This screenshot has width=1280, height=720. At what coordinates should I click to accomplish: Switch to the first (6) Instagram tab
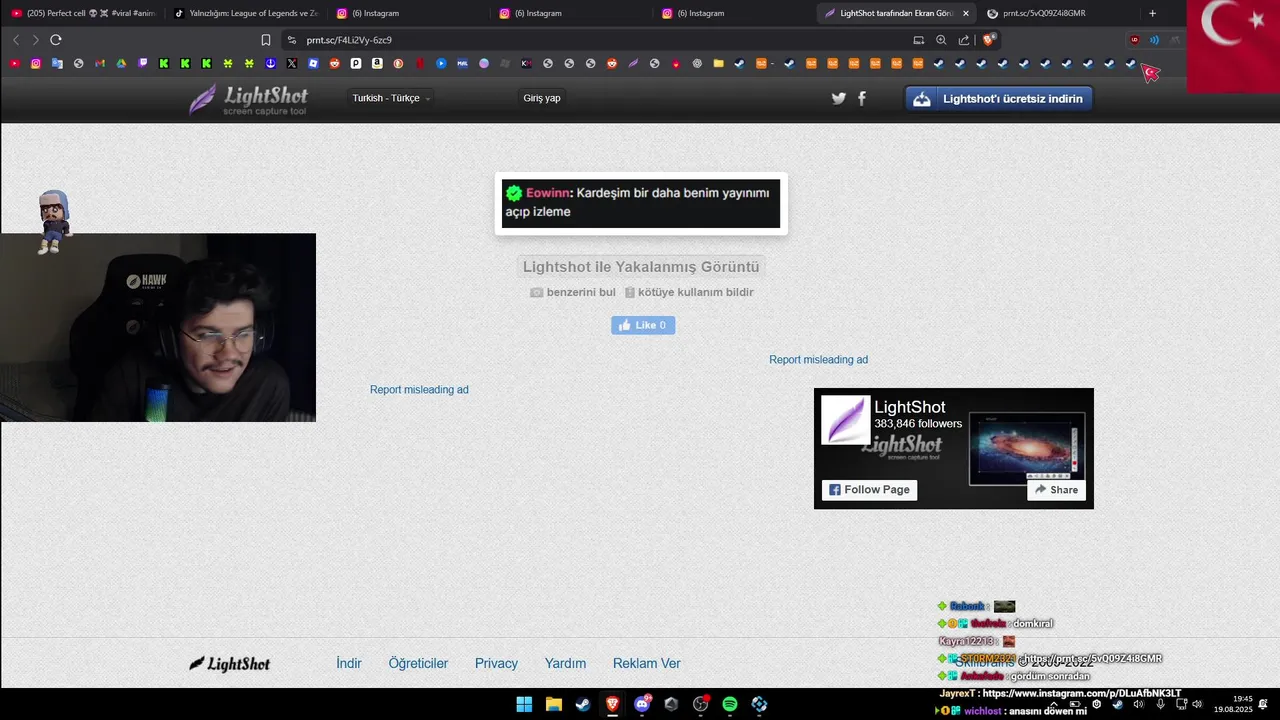coord(409,13)
